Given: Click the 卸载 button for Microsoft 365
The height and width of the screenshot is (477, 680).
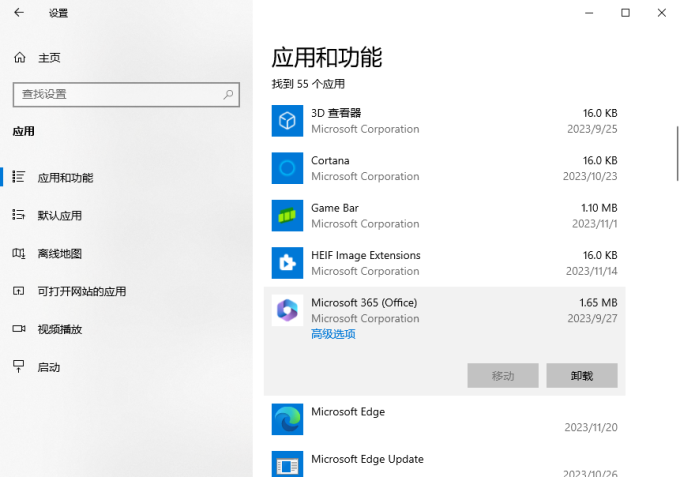Looking at the screenshot, I should point(582,376).
